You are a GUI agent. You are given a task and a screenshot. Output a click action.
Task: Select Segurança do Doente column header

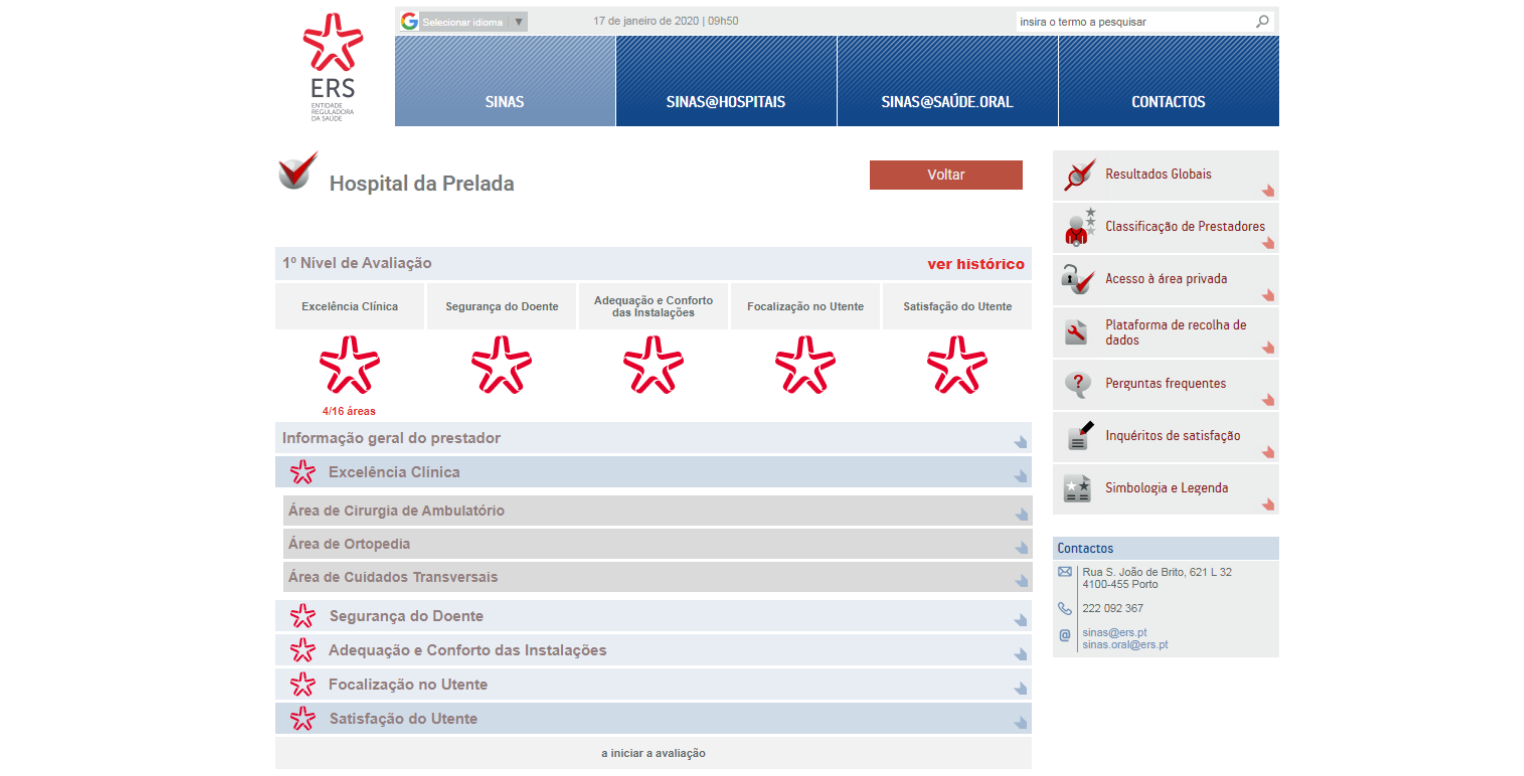coord(502,306)
